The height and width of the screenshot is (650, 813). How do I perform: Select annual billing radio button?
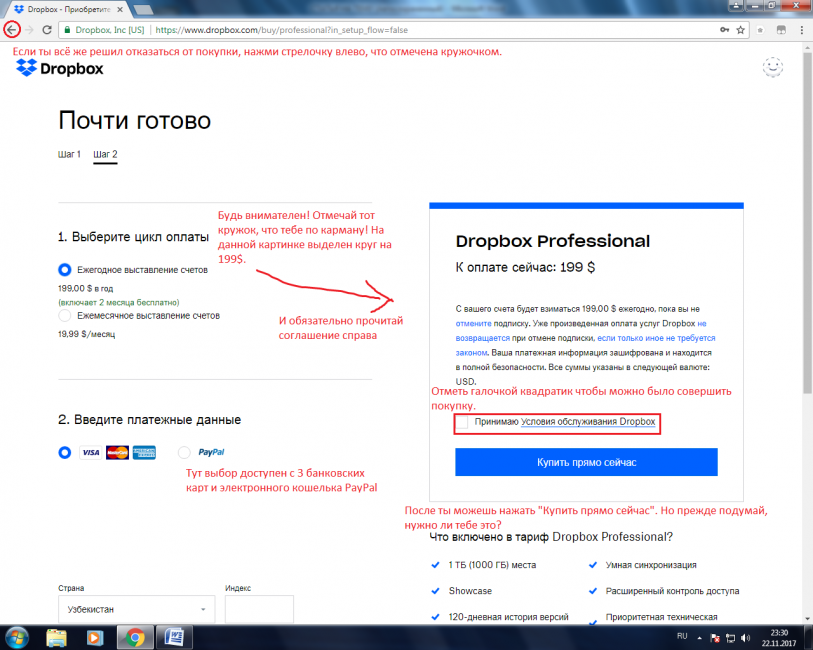coord(65,270)
